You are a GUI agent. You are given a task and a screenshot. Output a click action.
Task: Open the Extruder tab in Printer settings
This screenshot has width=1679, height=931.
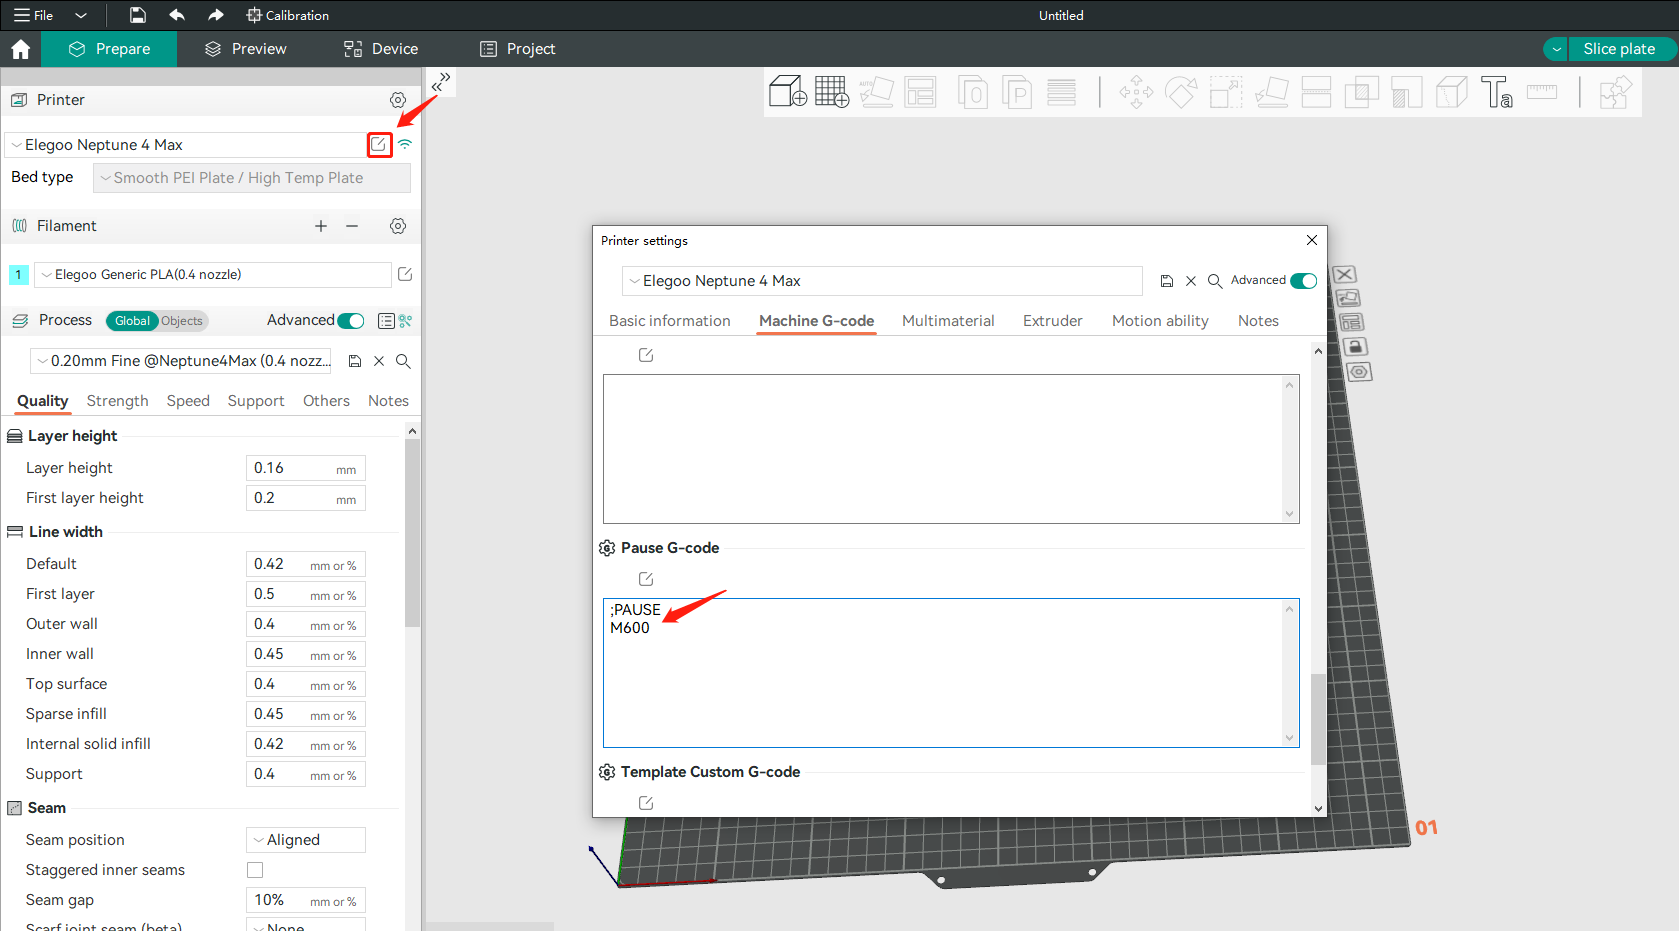pos(1052,321)
